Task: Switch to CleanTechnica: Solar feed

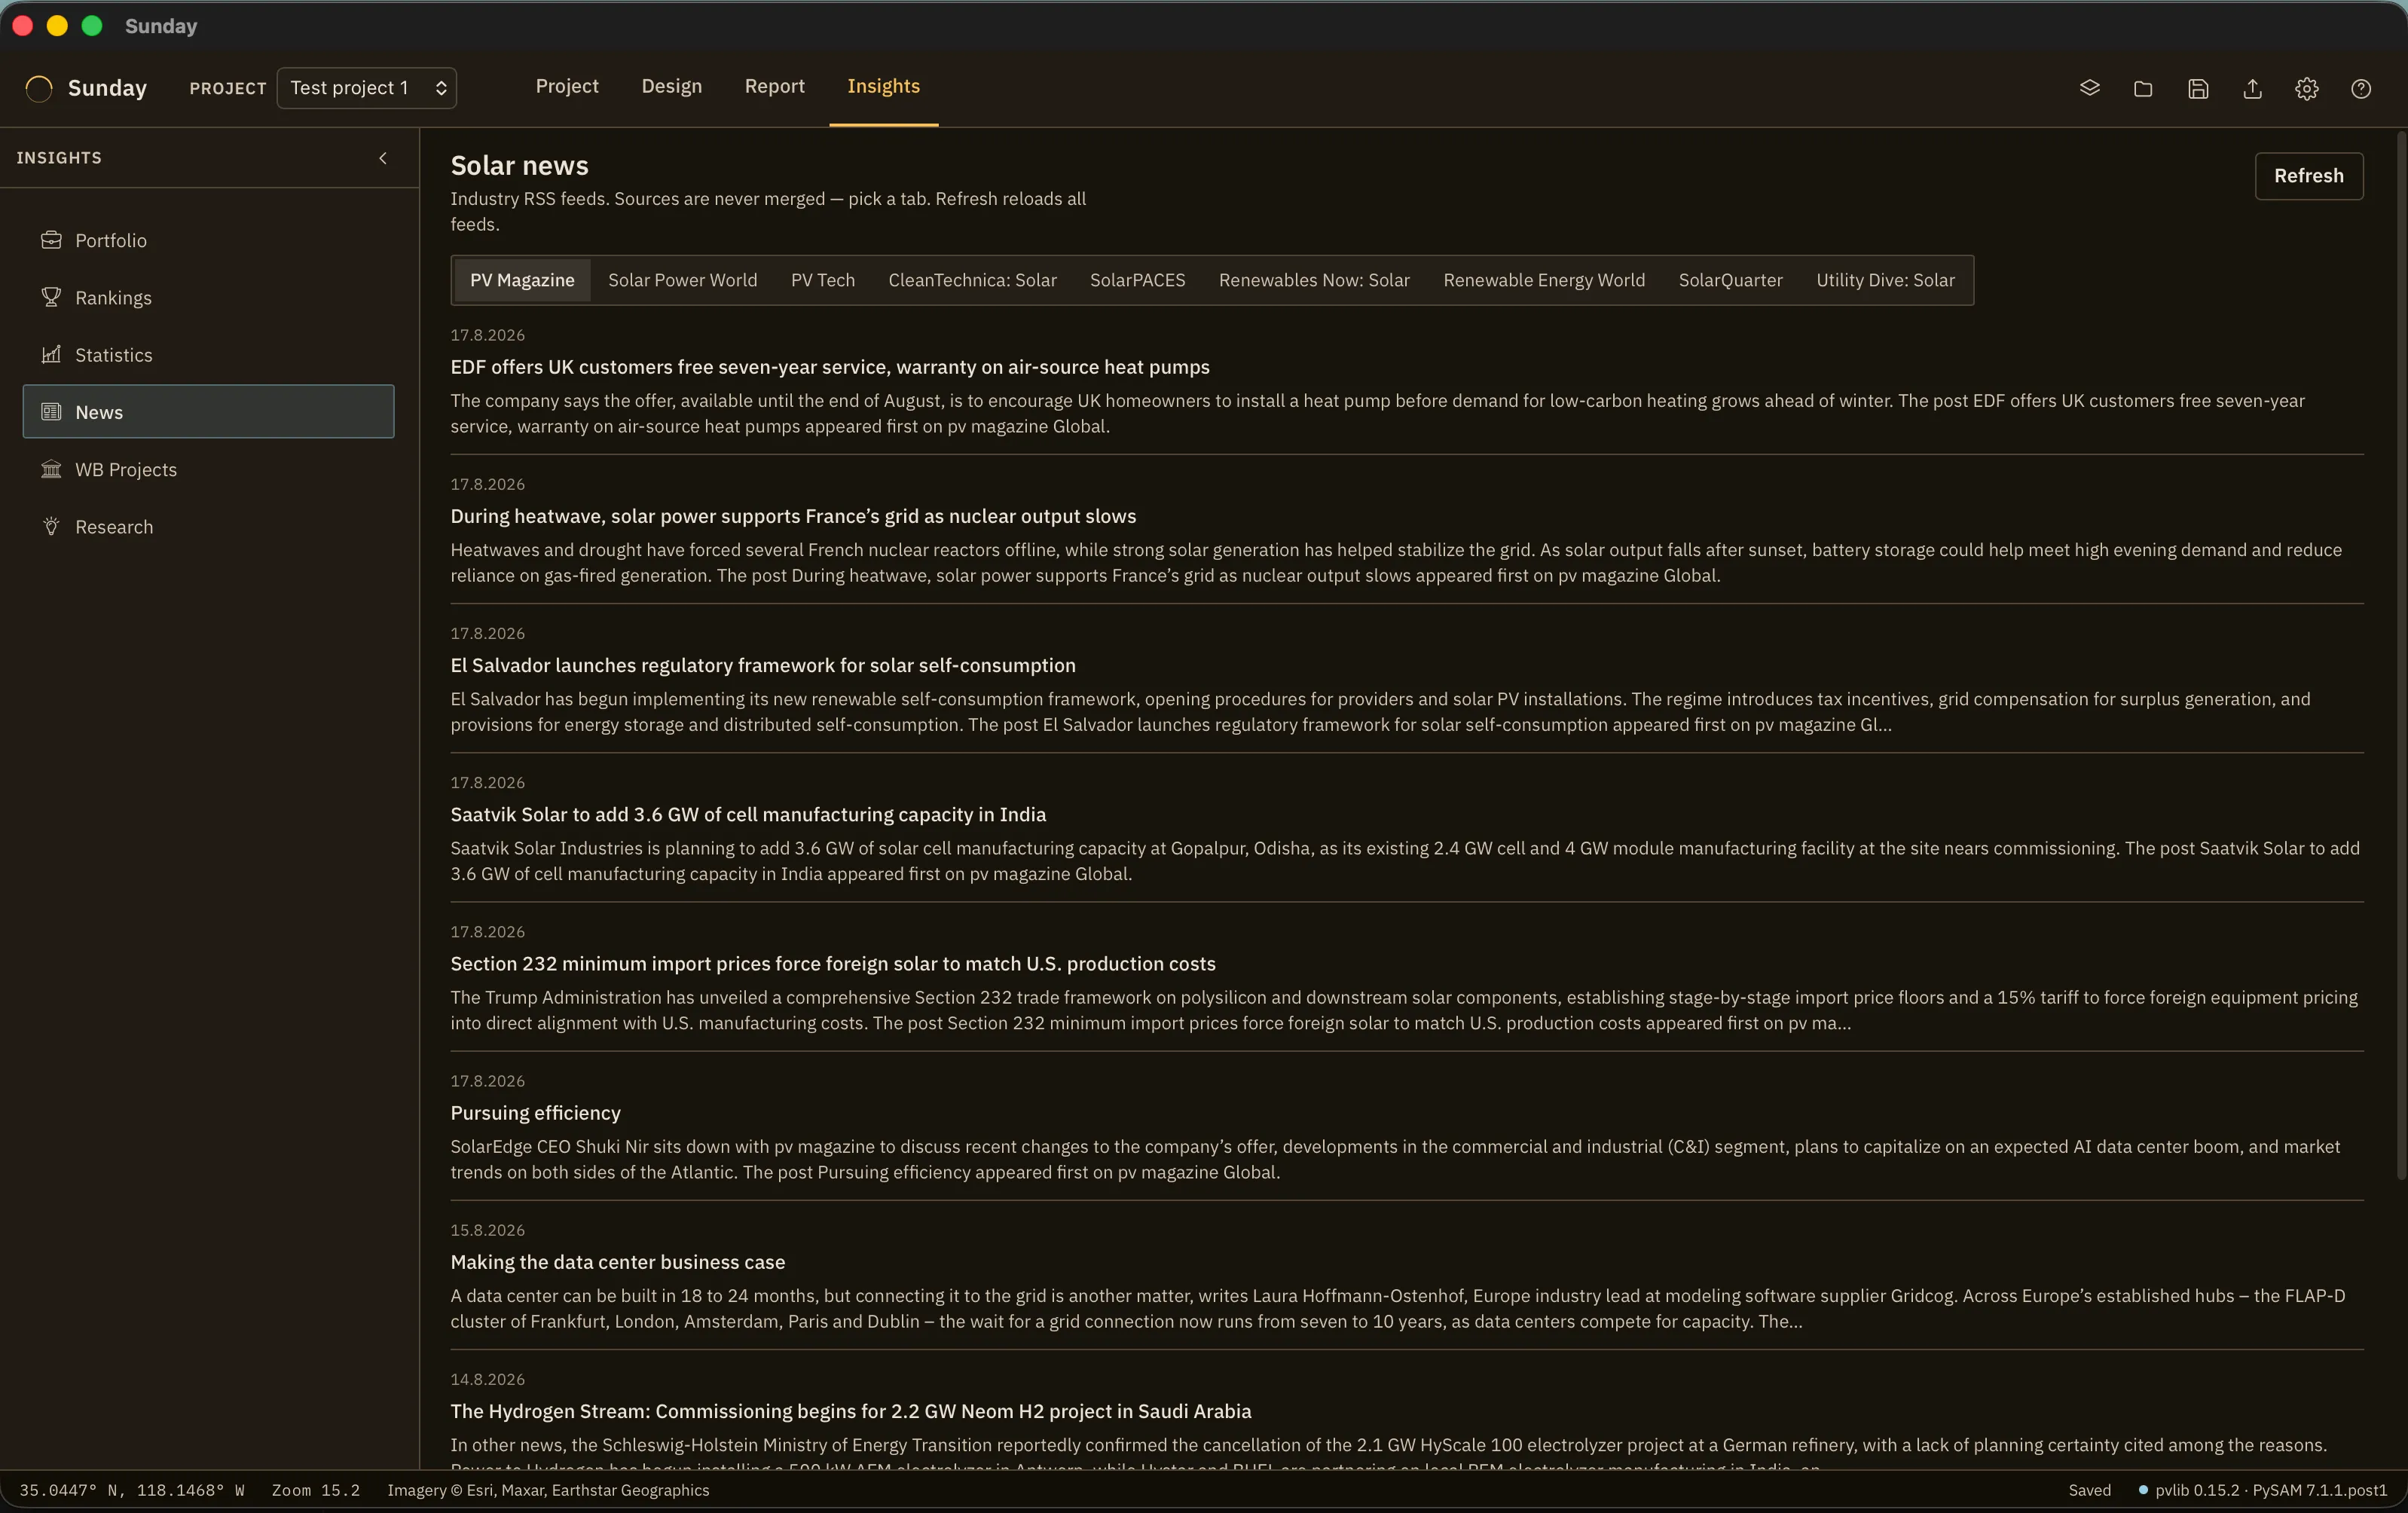Action: tap(972, 280)
